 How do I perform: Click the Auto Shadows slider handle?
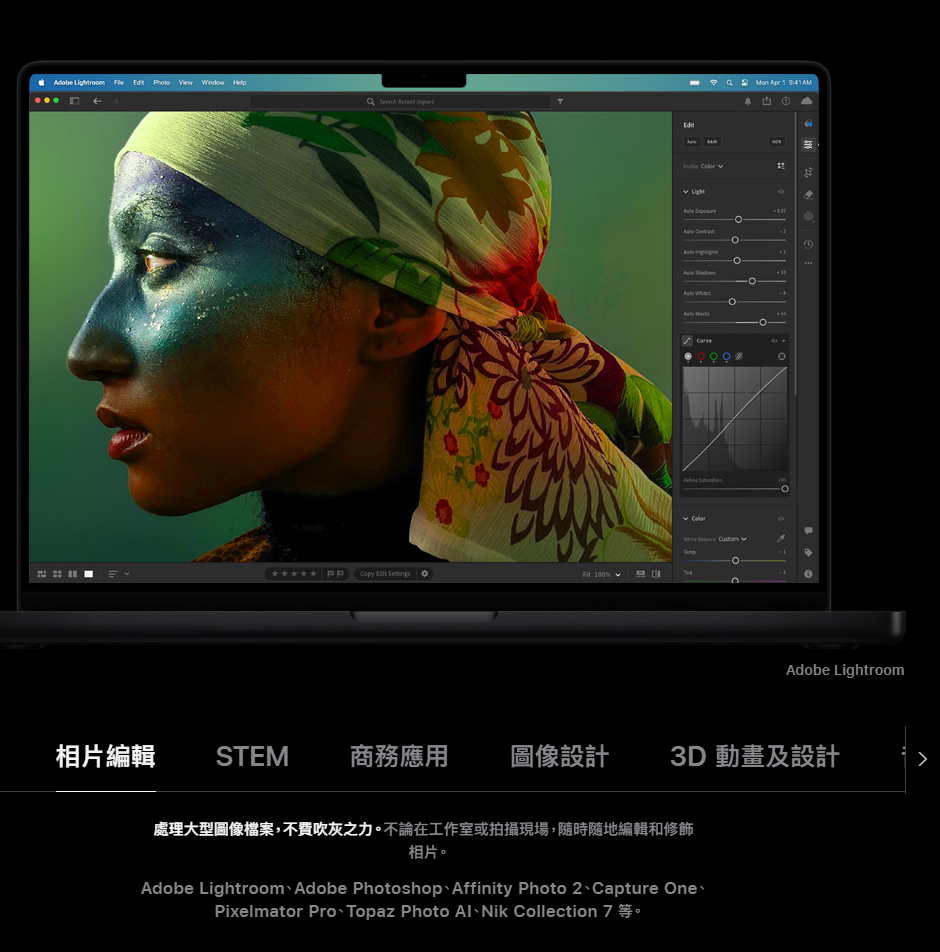[752, 281]
